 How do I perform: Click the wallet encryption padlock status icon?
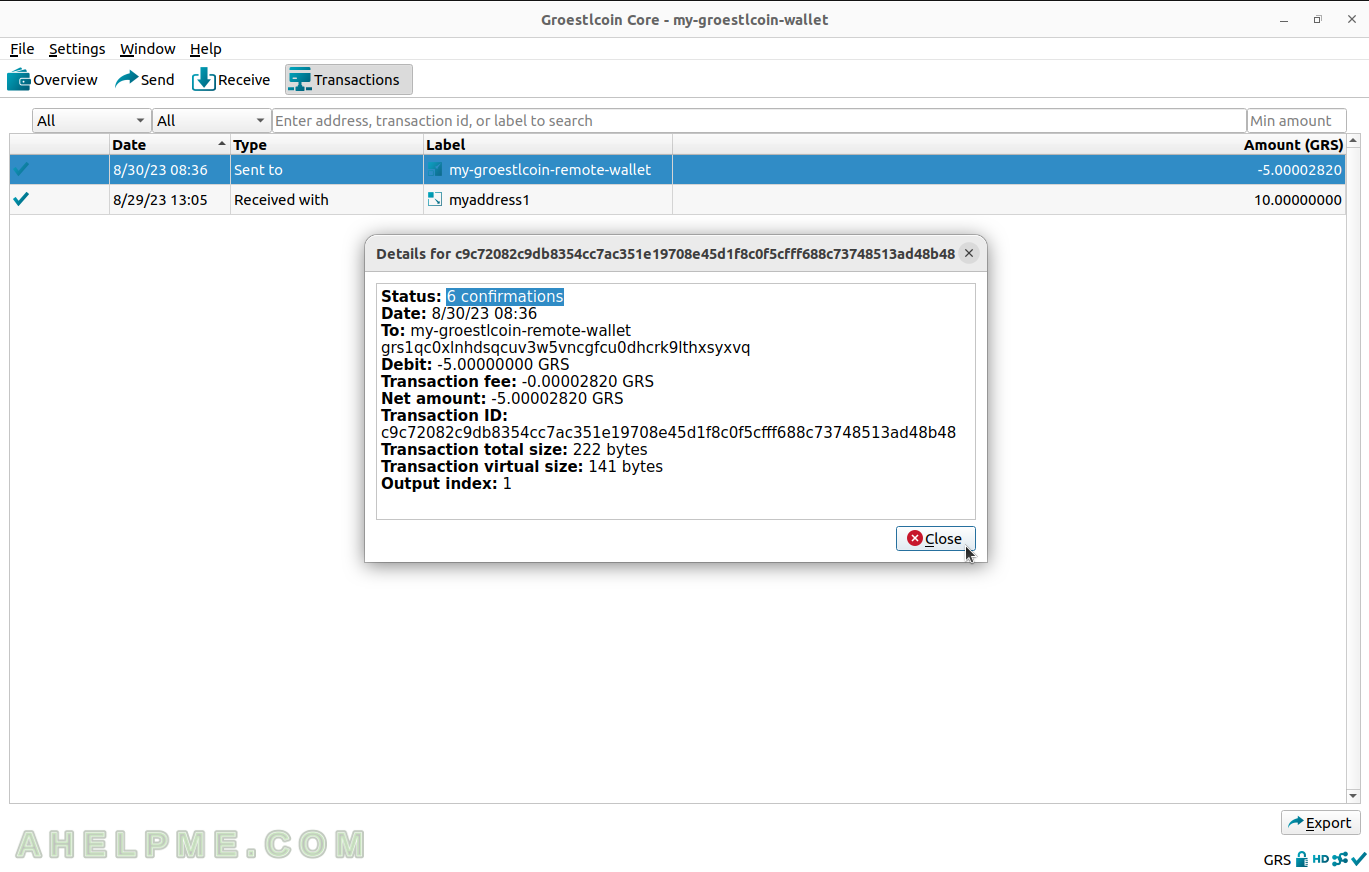tap(1301, 859)
